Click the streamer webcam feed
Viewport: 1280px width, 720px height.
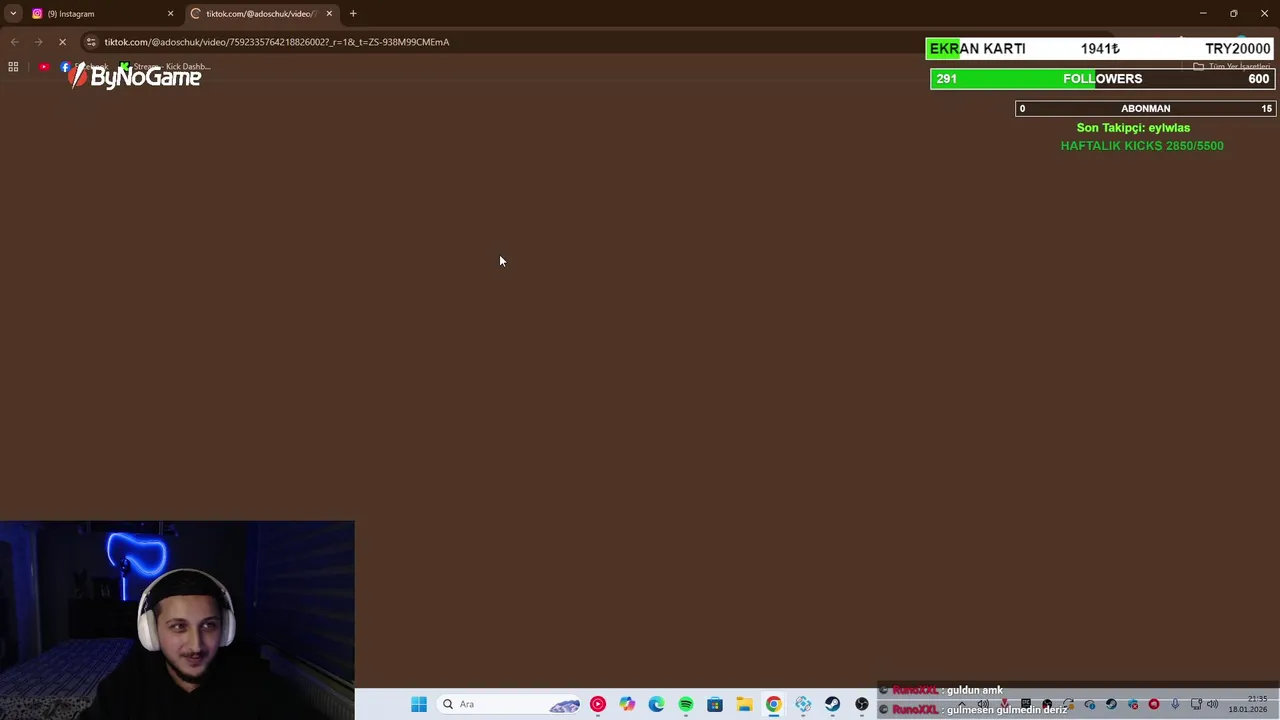[177, 620]
